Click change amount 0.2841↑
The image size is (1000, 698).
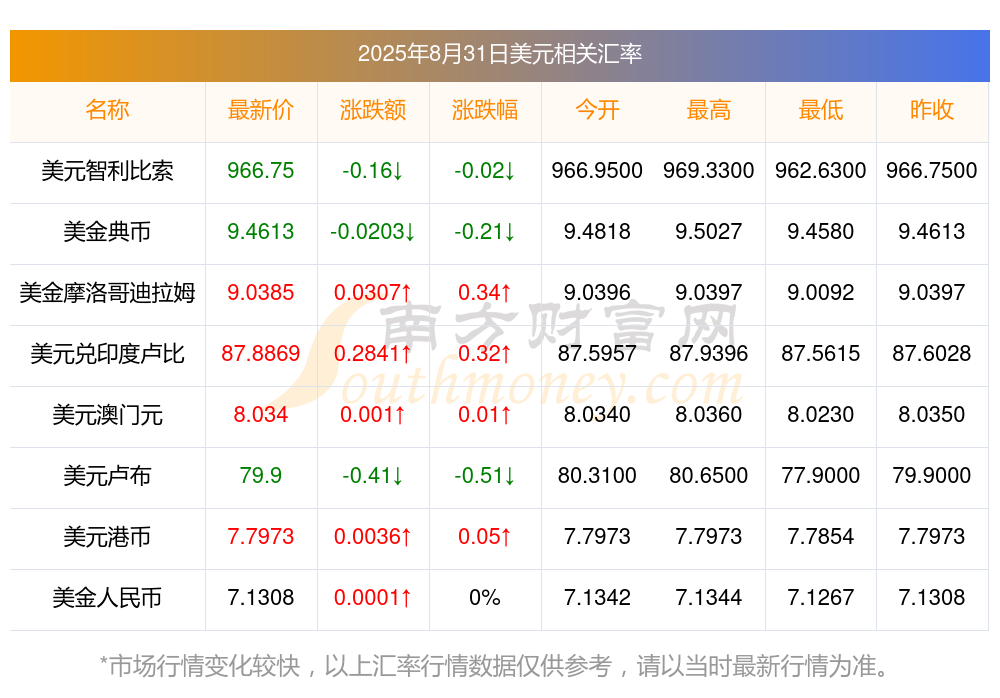[373, 353]
